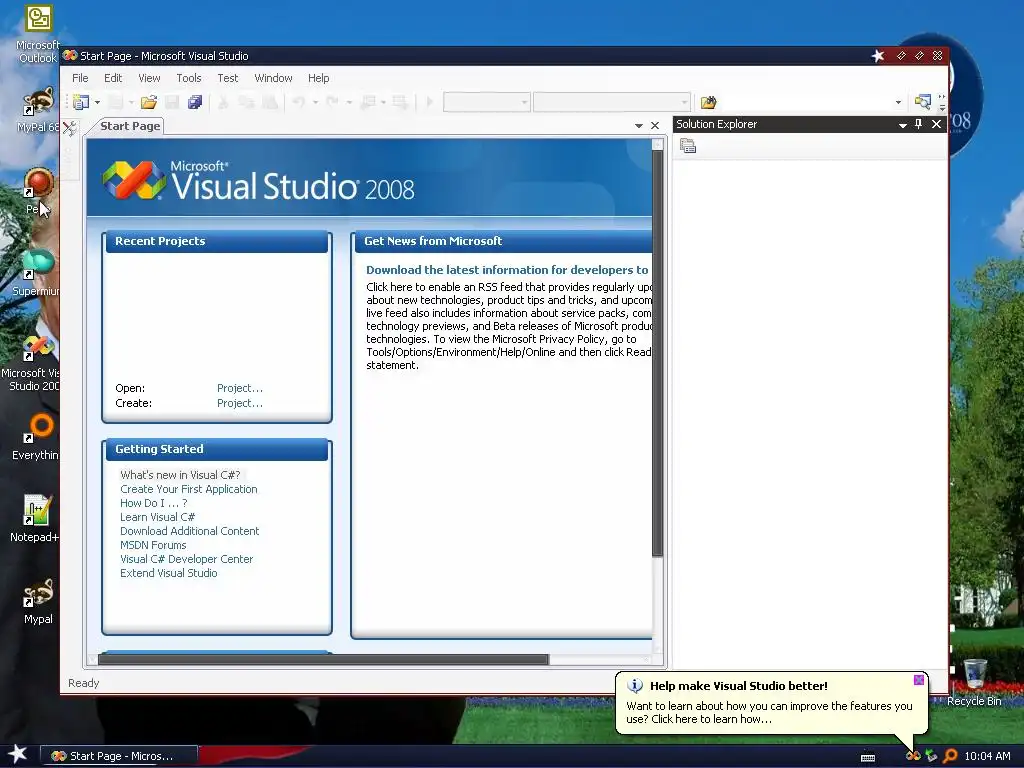The image size is (1024, 768).
Task: Open the Extend Visual Studio link
Action: 168,573
